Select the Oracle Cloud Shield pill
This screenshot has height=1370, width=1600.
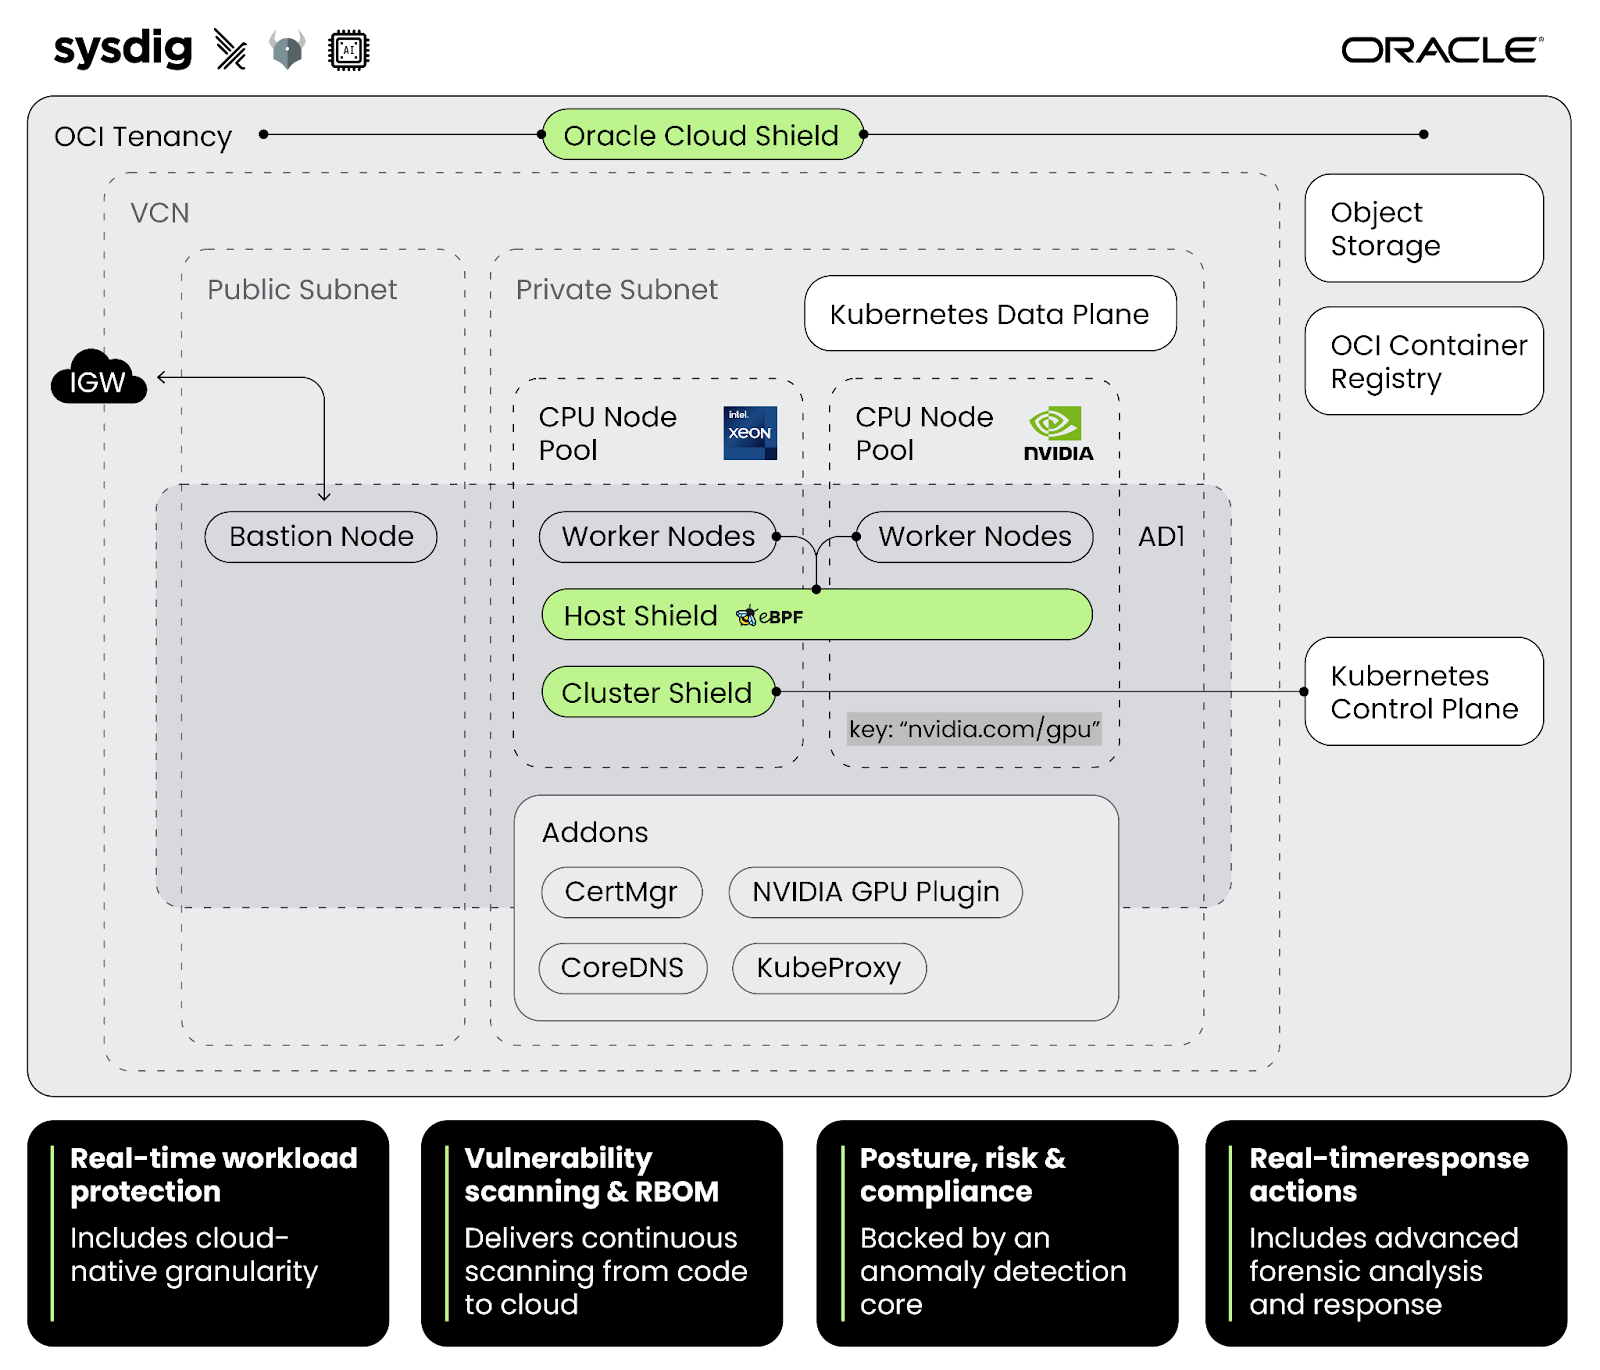[x=702, y=134]
